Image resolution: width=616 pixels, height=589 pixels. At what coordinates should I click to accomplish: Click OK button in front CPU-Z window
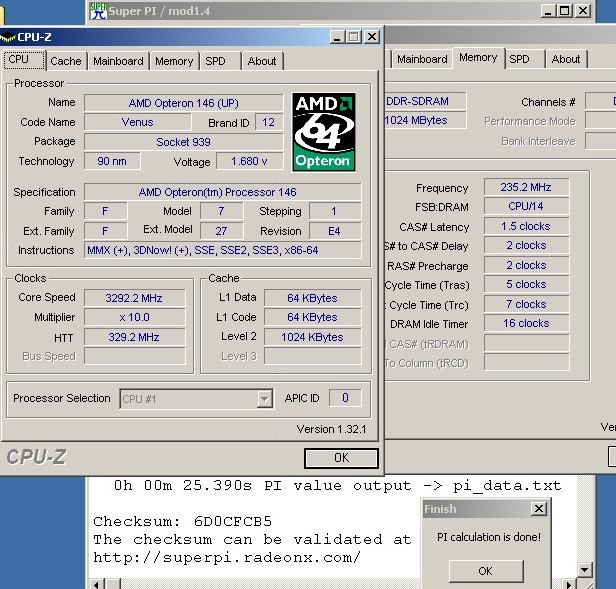pyautogui.click(x=341, y=458)
